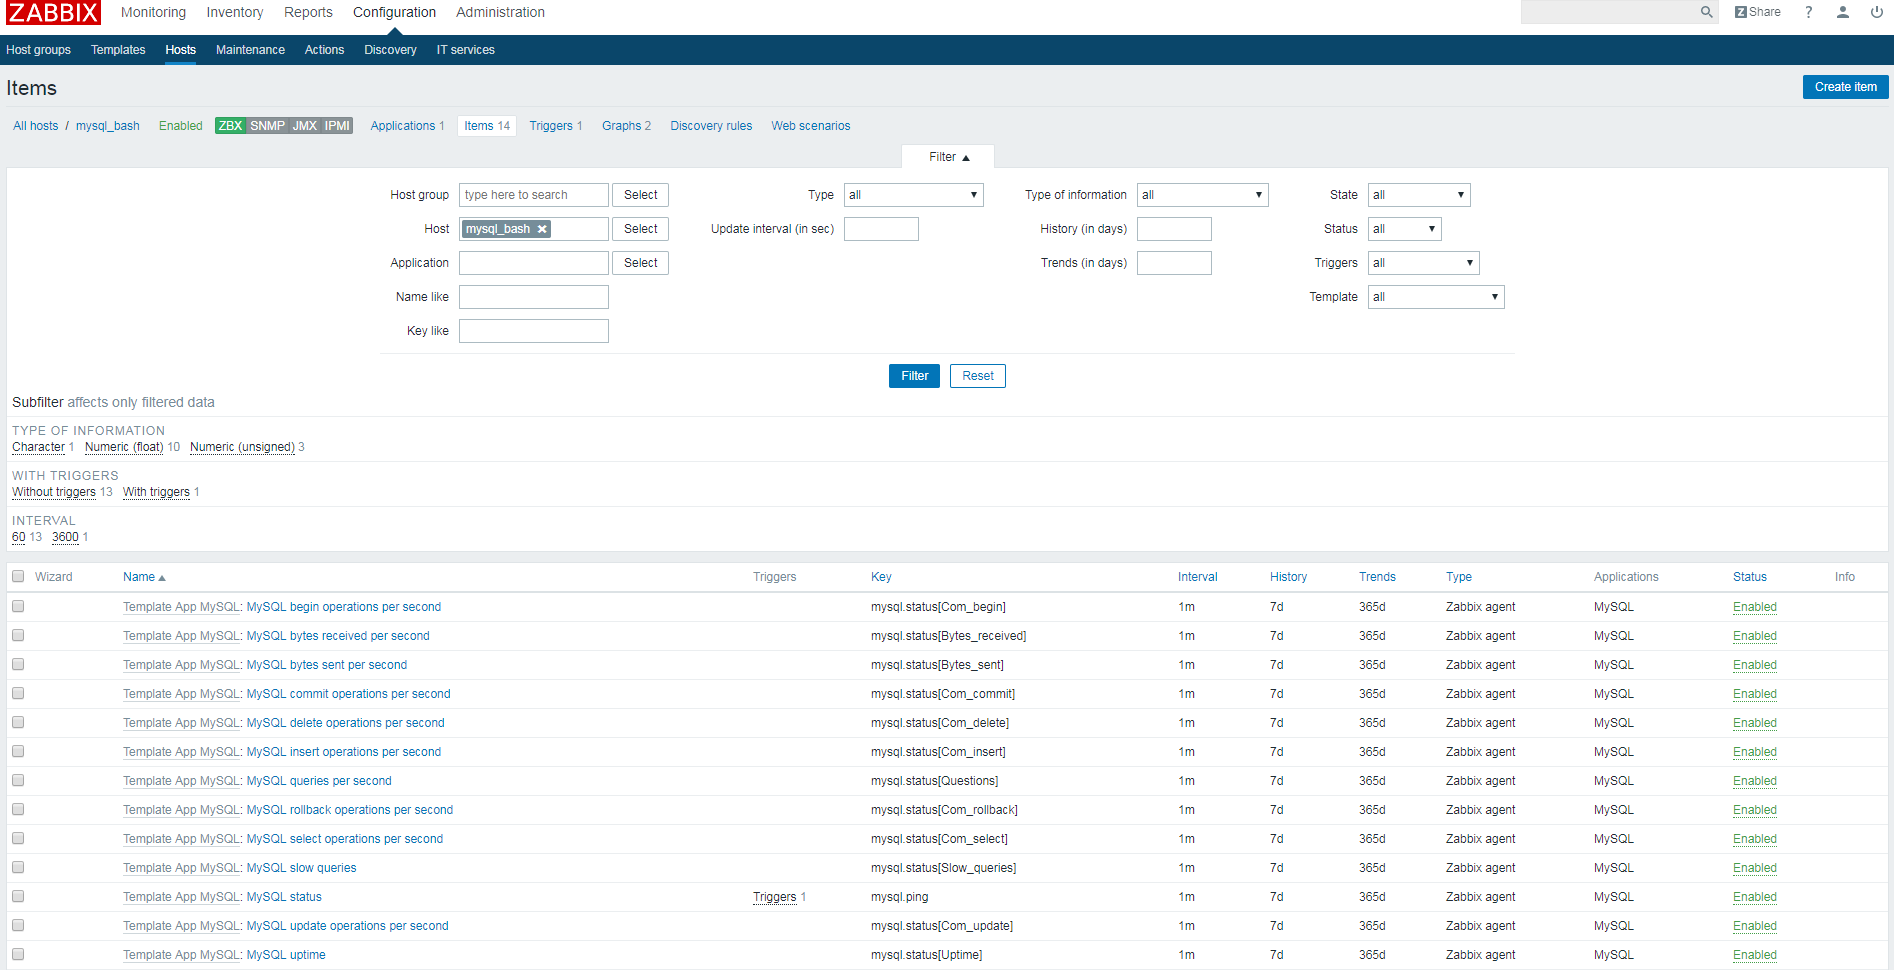Go to Host groups submenu

(x=38, y=50)
